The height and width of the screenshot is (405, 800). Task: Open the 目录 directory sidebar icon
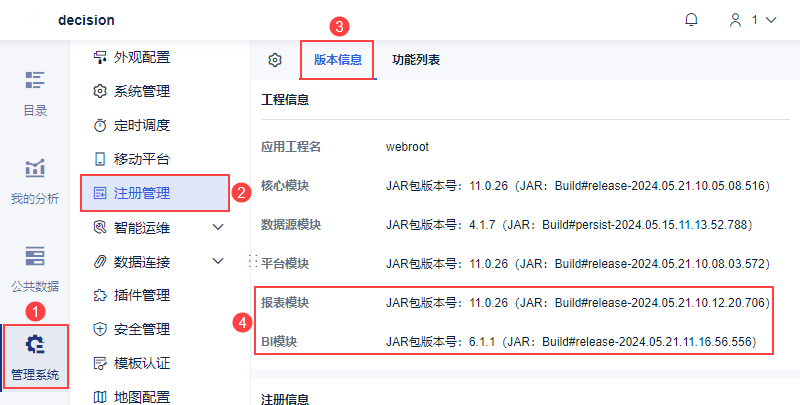tap(35, 80)
